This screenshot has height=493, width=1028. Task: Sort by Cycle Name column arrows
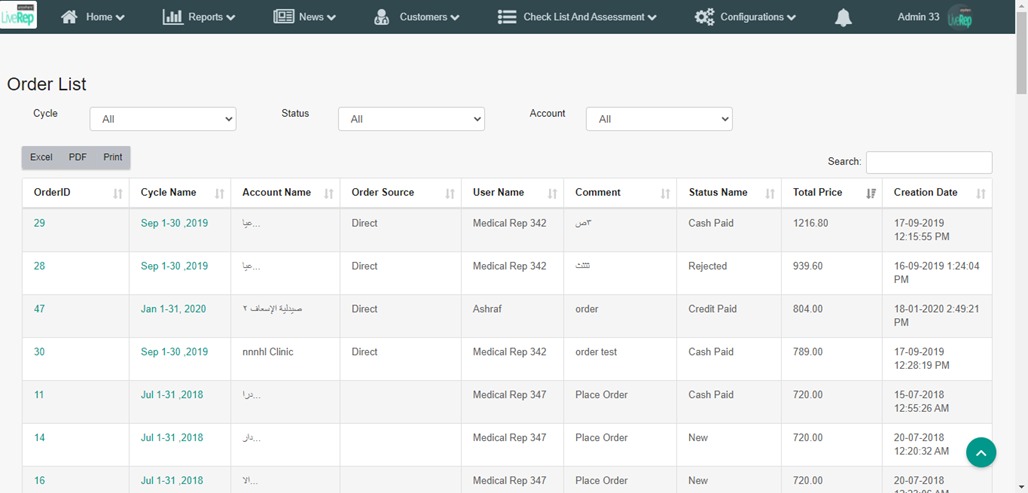(220, 193)
